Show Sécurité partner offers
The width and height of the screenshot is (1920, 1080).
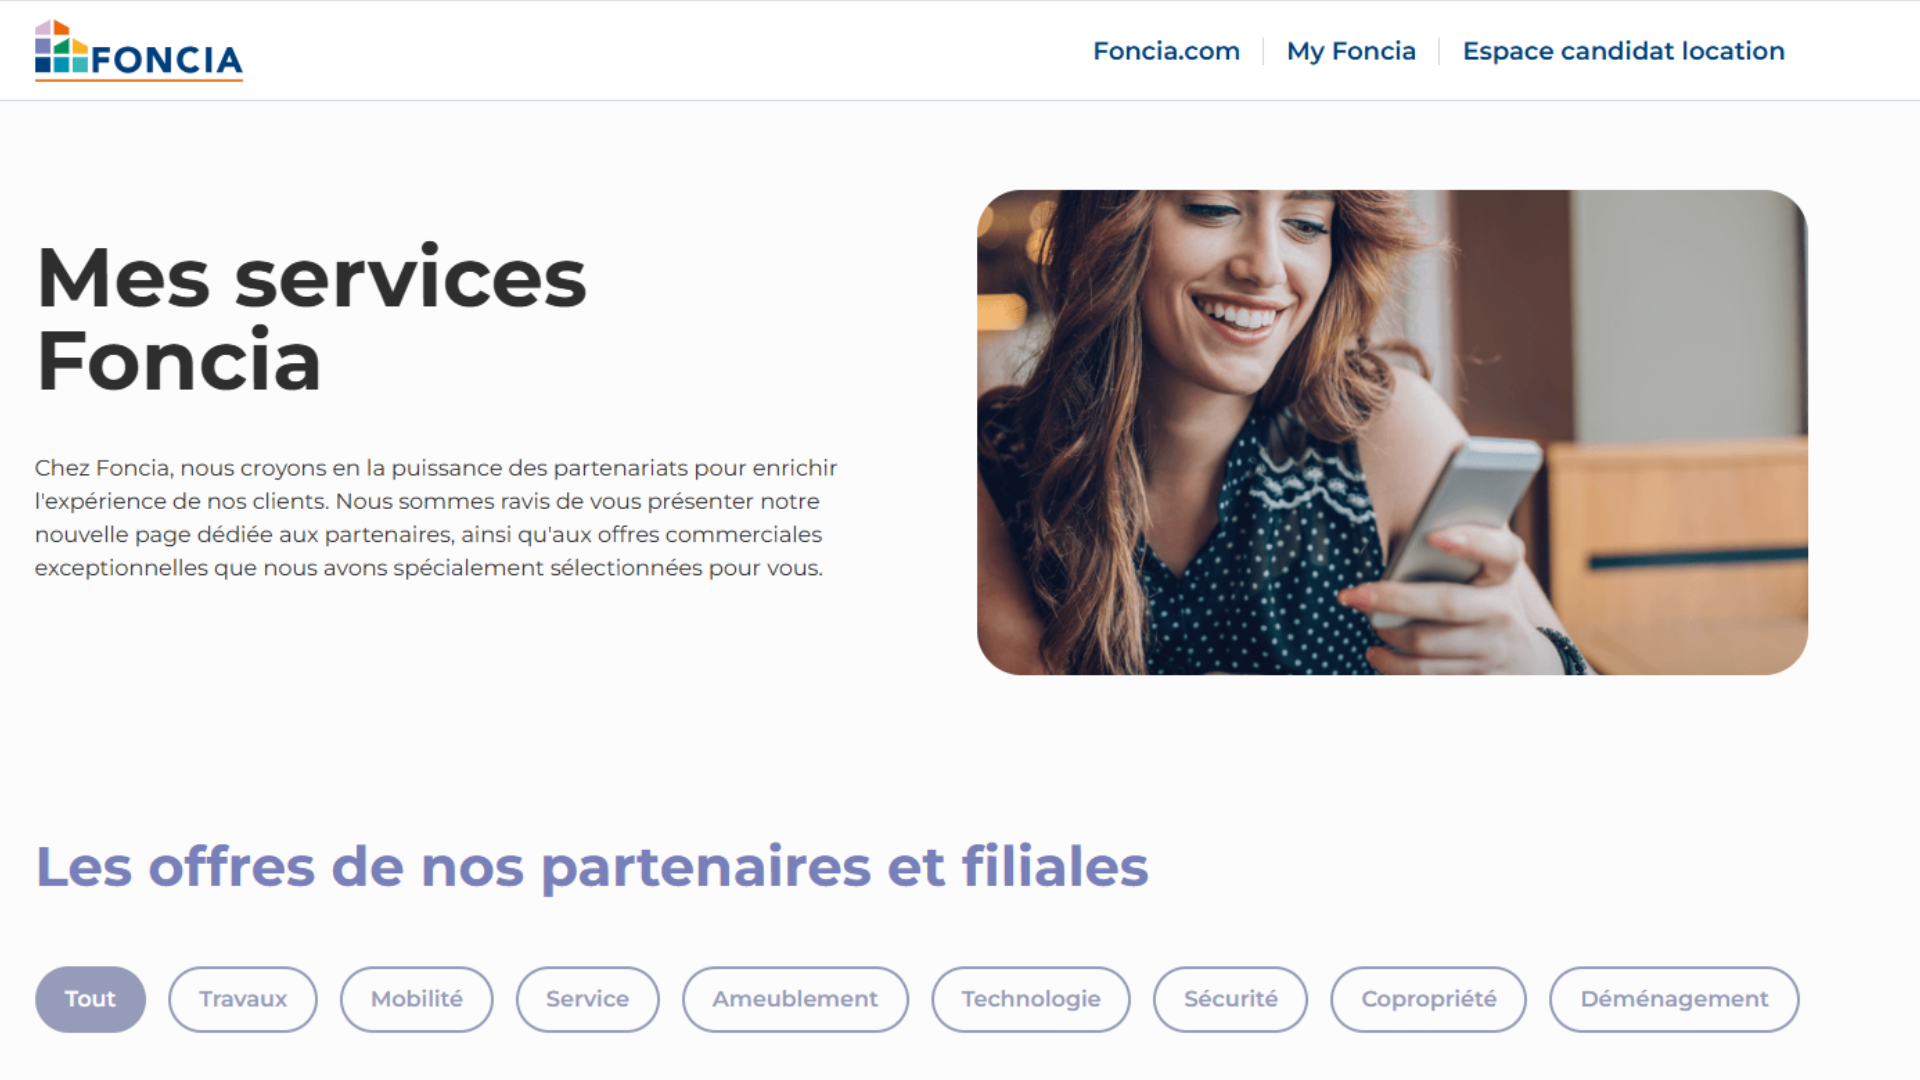coord(1231,999)
